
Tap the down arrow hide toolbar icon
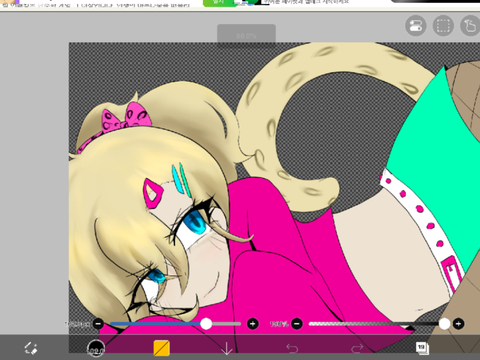[x=227, y=349]
